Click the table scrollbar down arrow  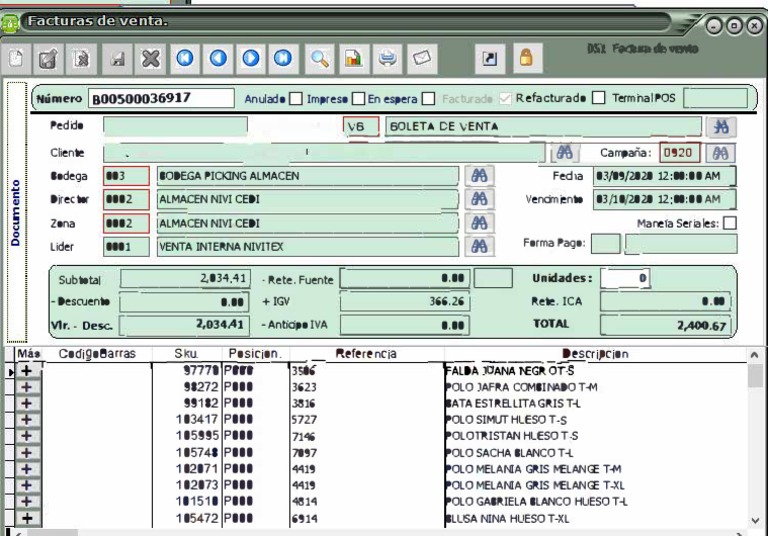point(755,520)
